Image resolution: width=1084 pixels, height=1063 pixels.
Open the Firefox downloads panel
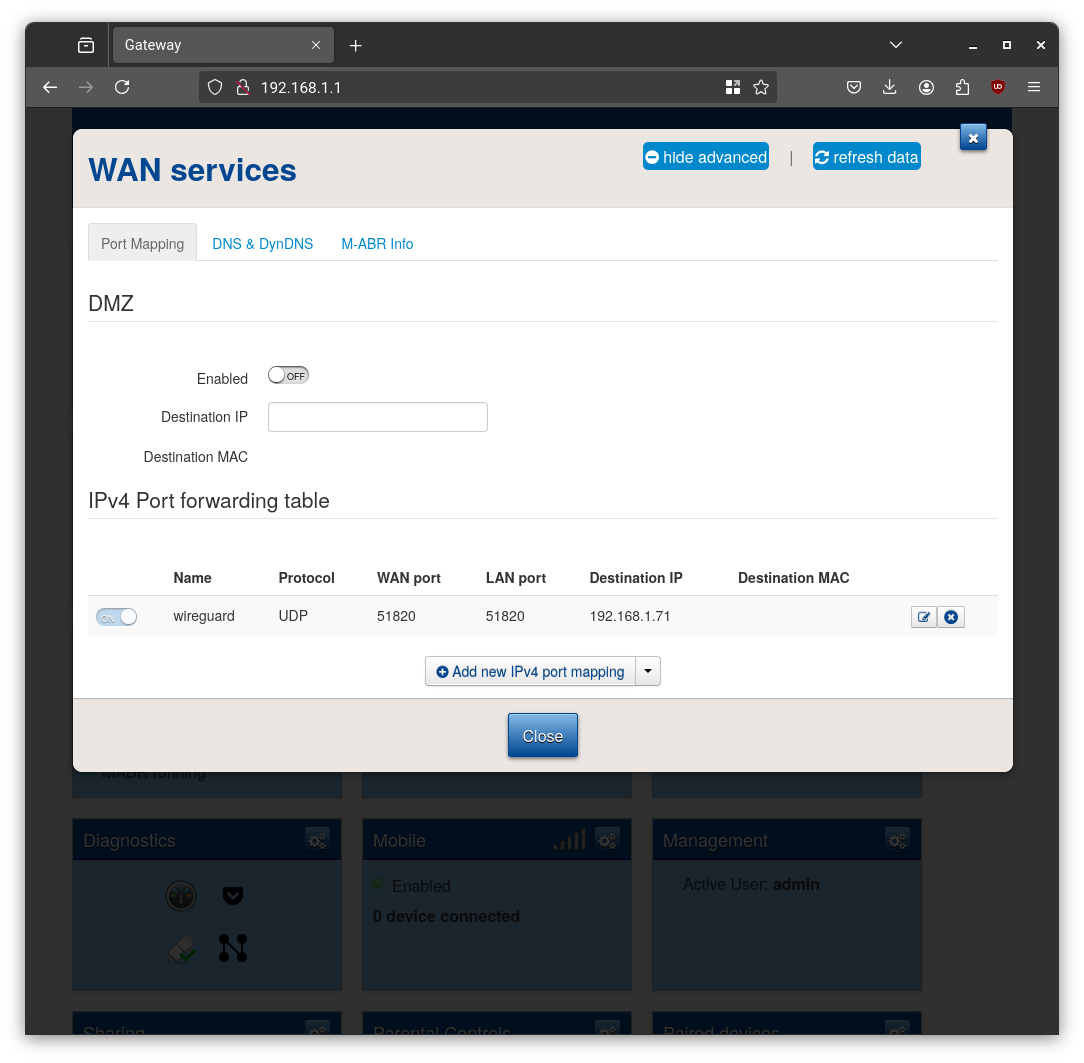[890, 87]
